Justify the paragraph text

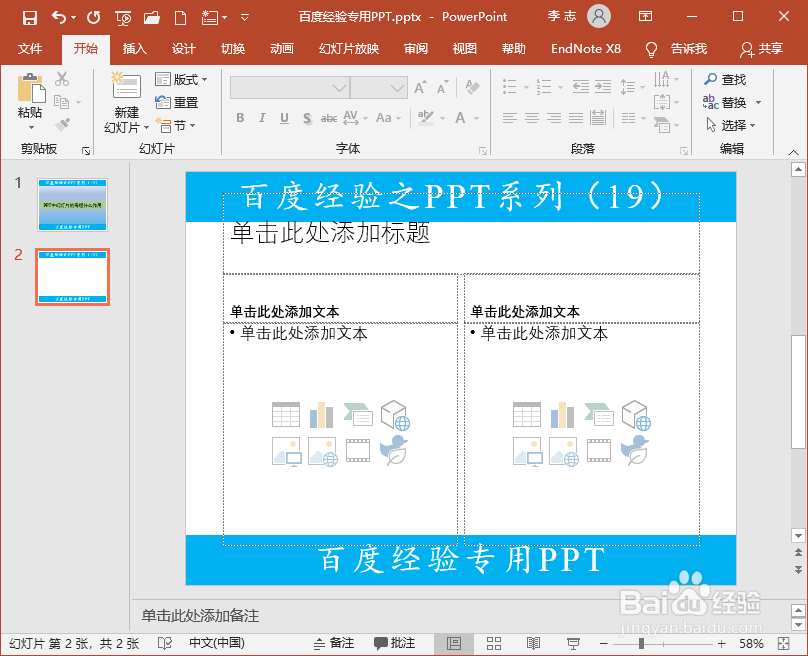tap(576, 118)
